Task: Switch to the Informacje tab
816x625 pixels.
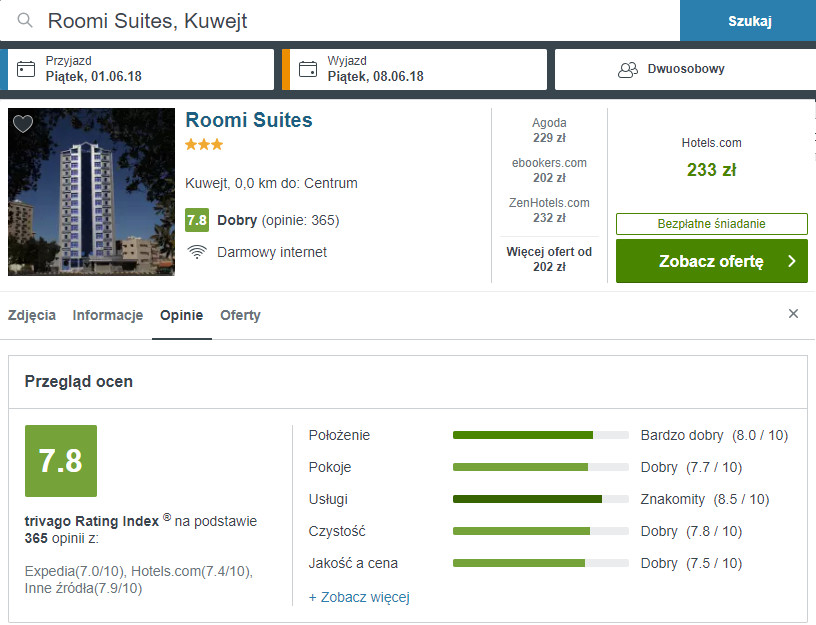Action: [x=108, y=315]
